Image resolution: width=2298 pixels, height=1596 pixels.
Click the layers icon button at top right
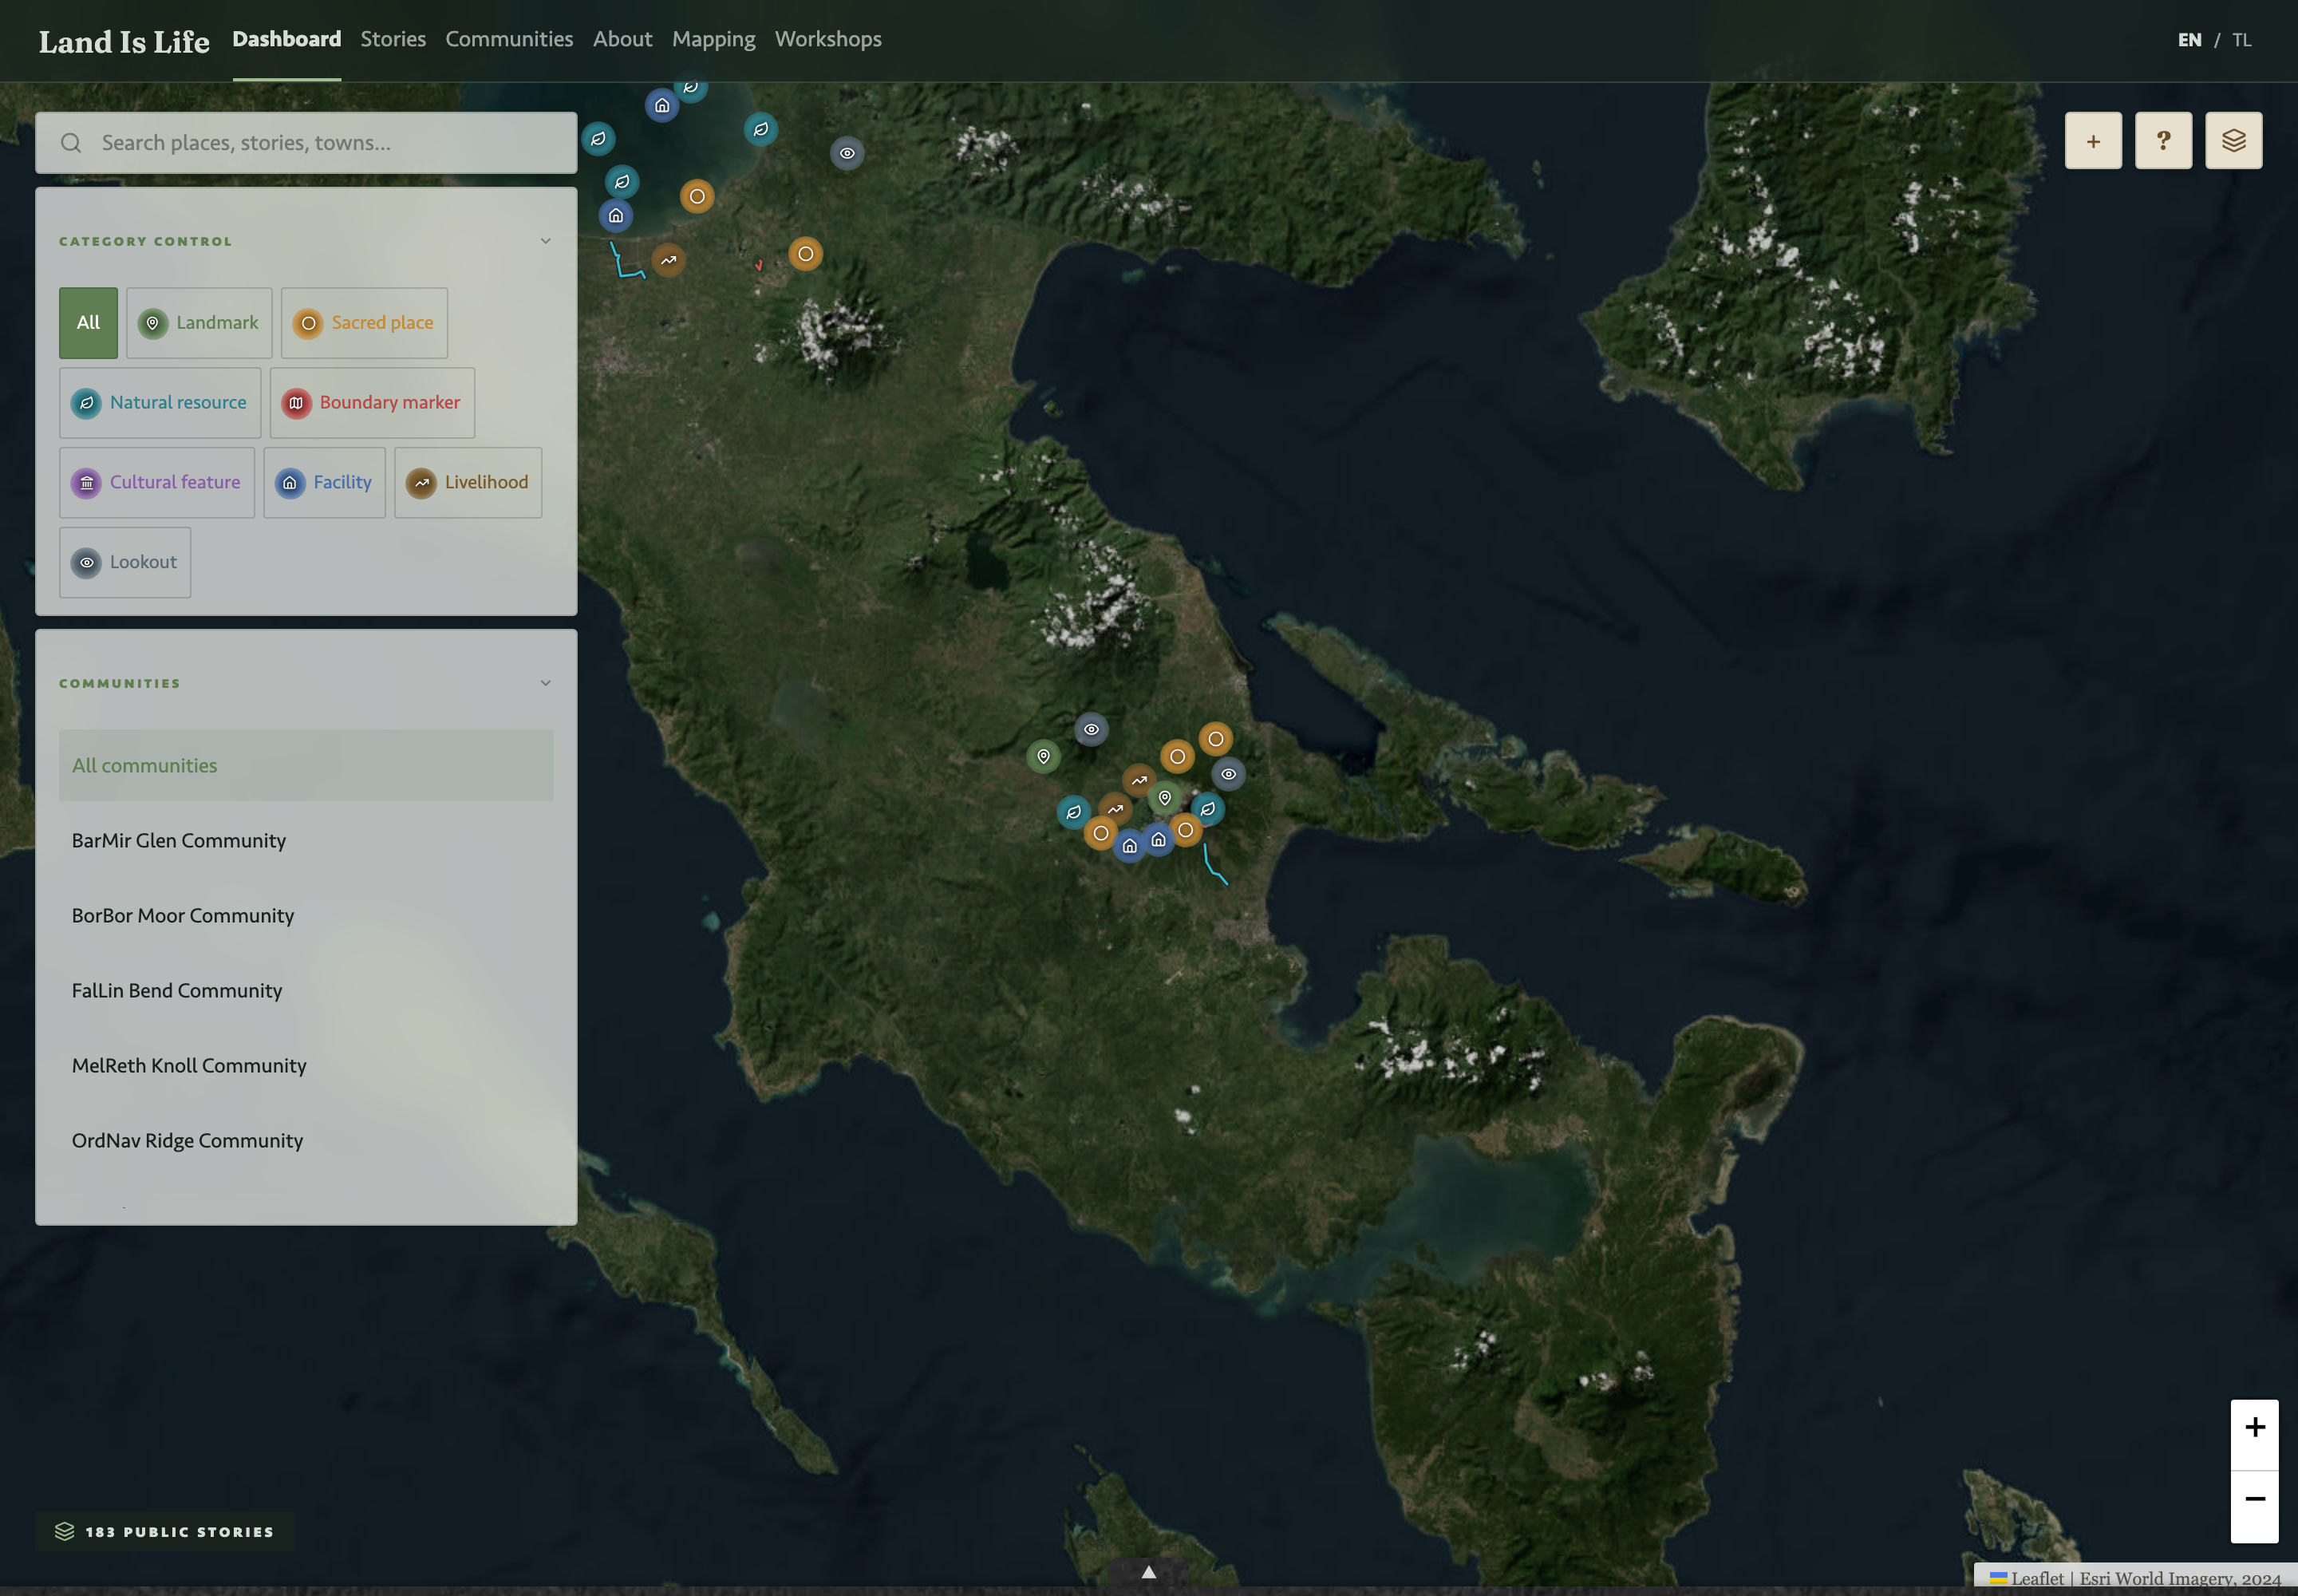click(2233, 141)
